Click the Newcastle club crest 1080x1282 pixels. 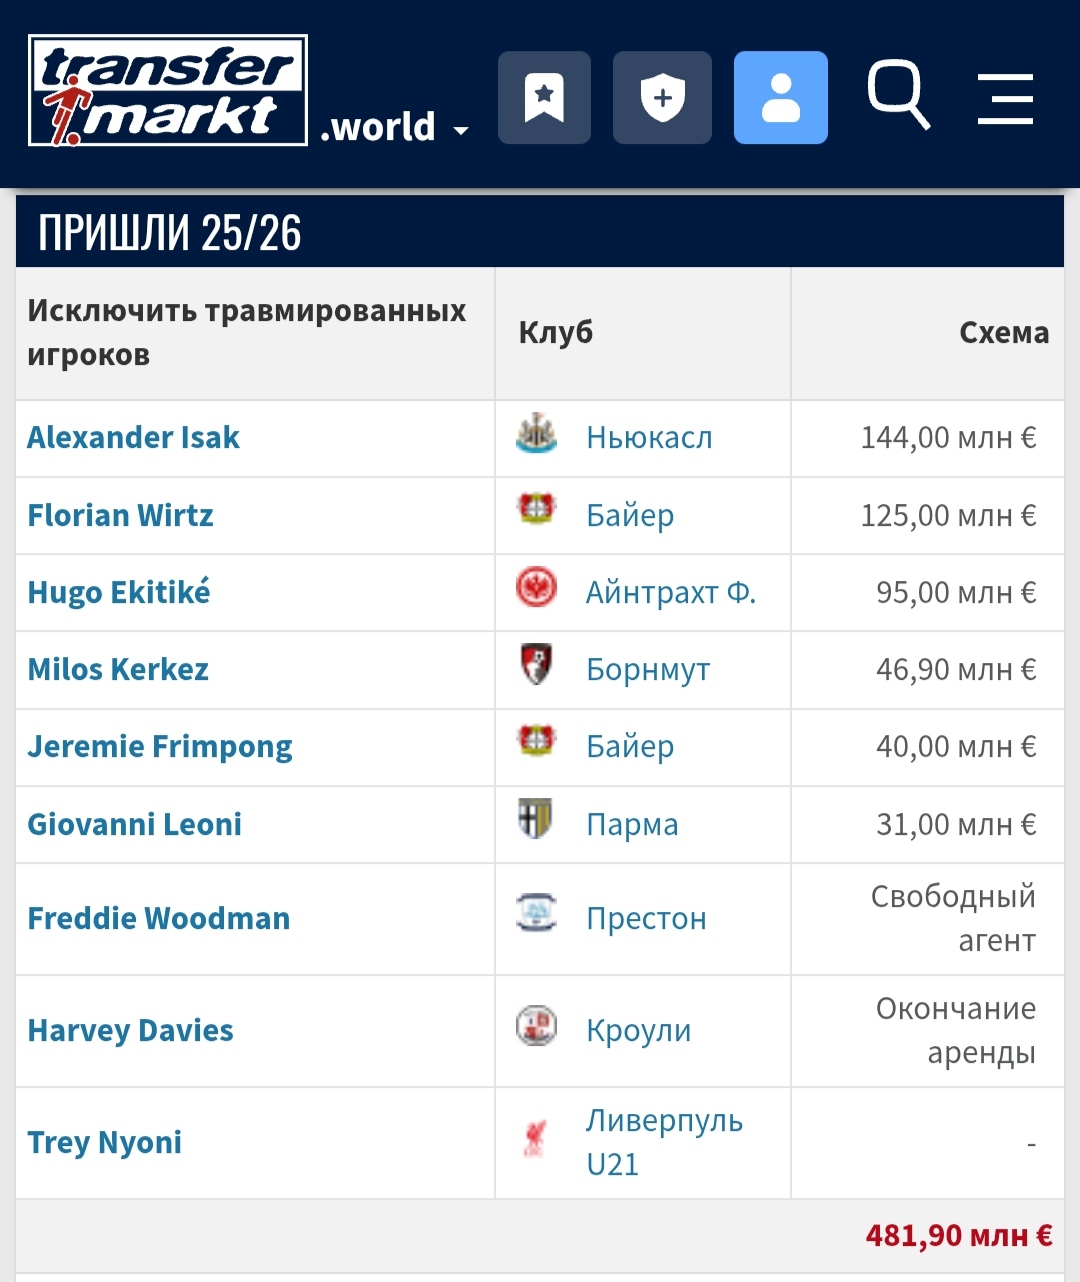point(536,434)
